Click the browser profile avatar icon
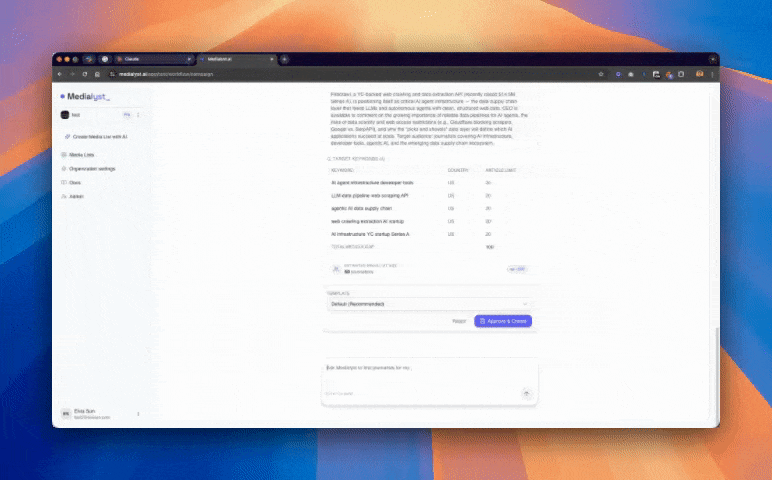Image resolution: width=772 pixels, height=480 pixels. click(x=699, y=74)
